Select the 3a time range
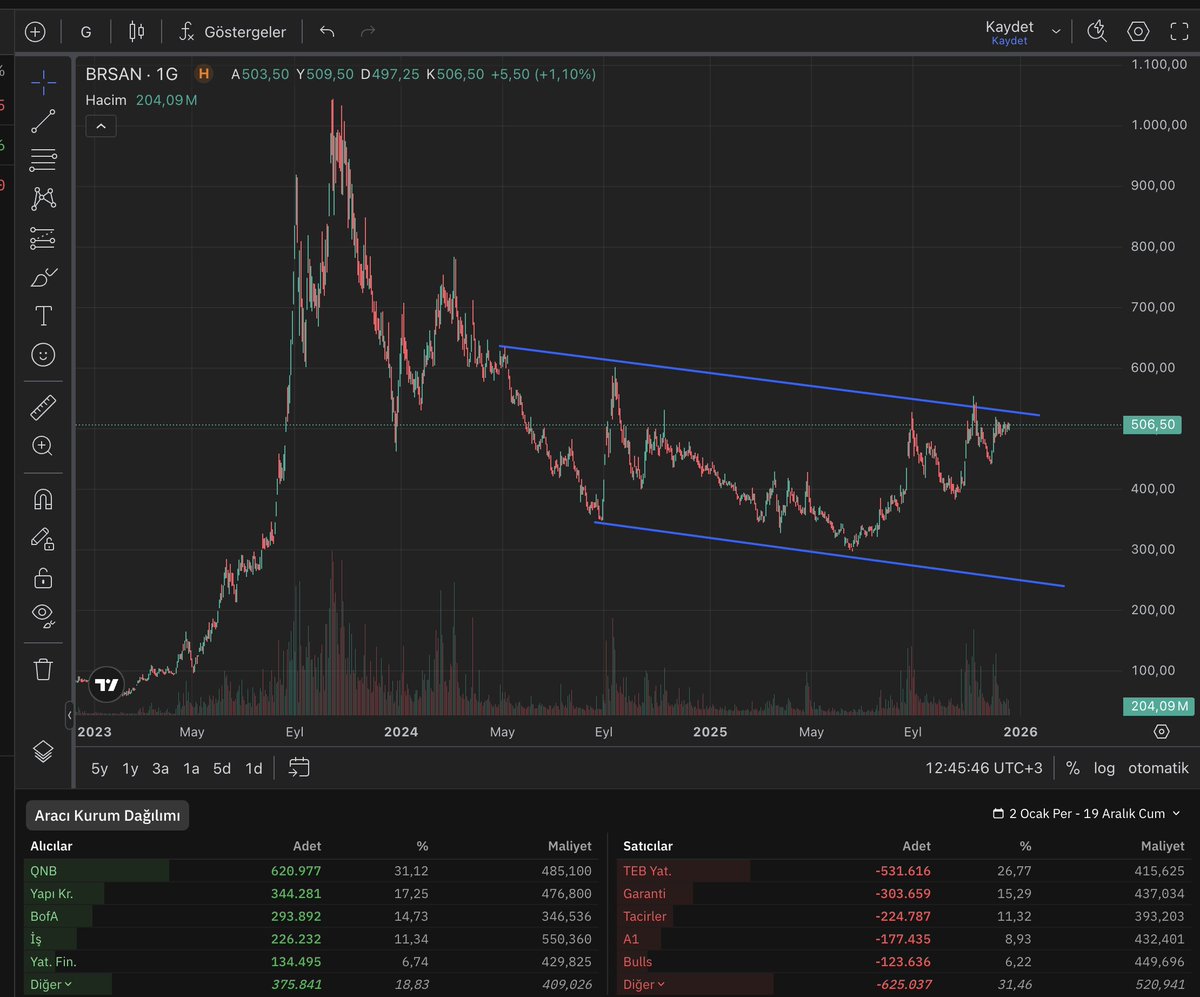The height and width of the screenshot is (997, 1200). coord(161,768)
